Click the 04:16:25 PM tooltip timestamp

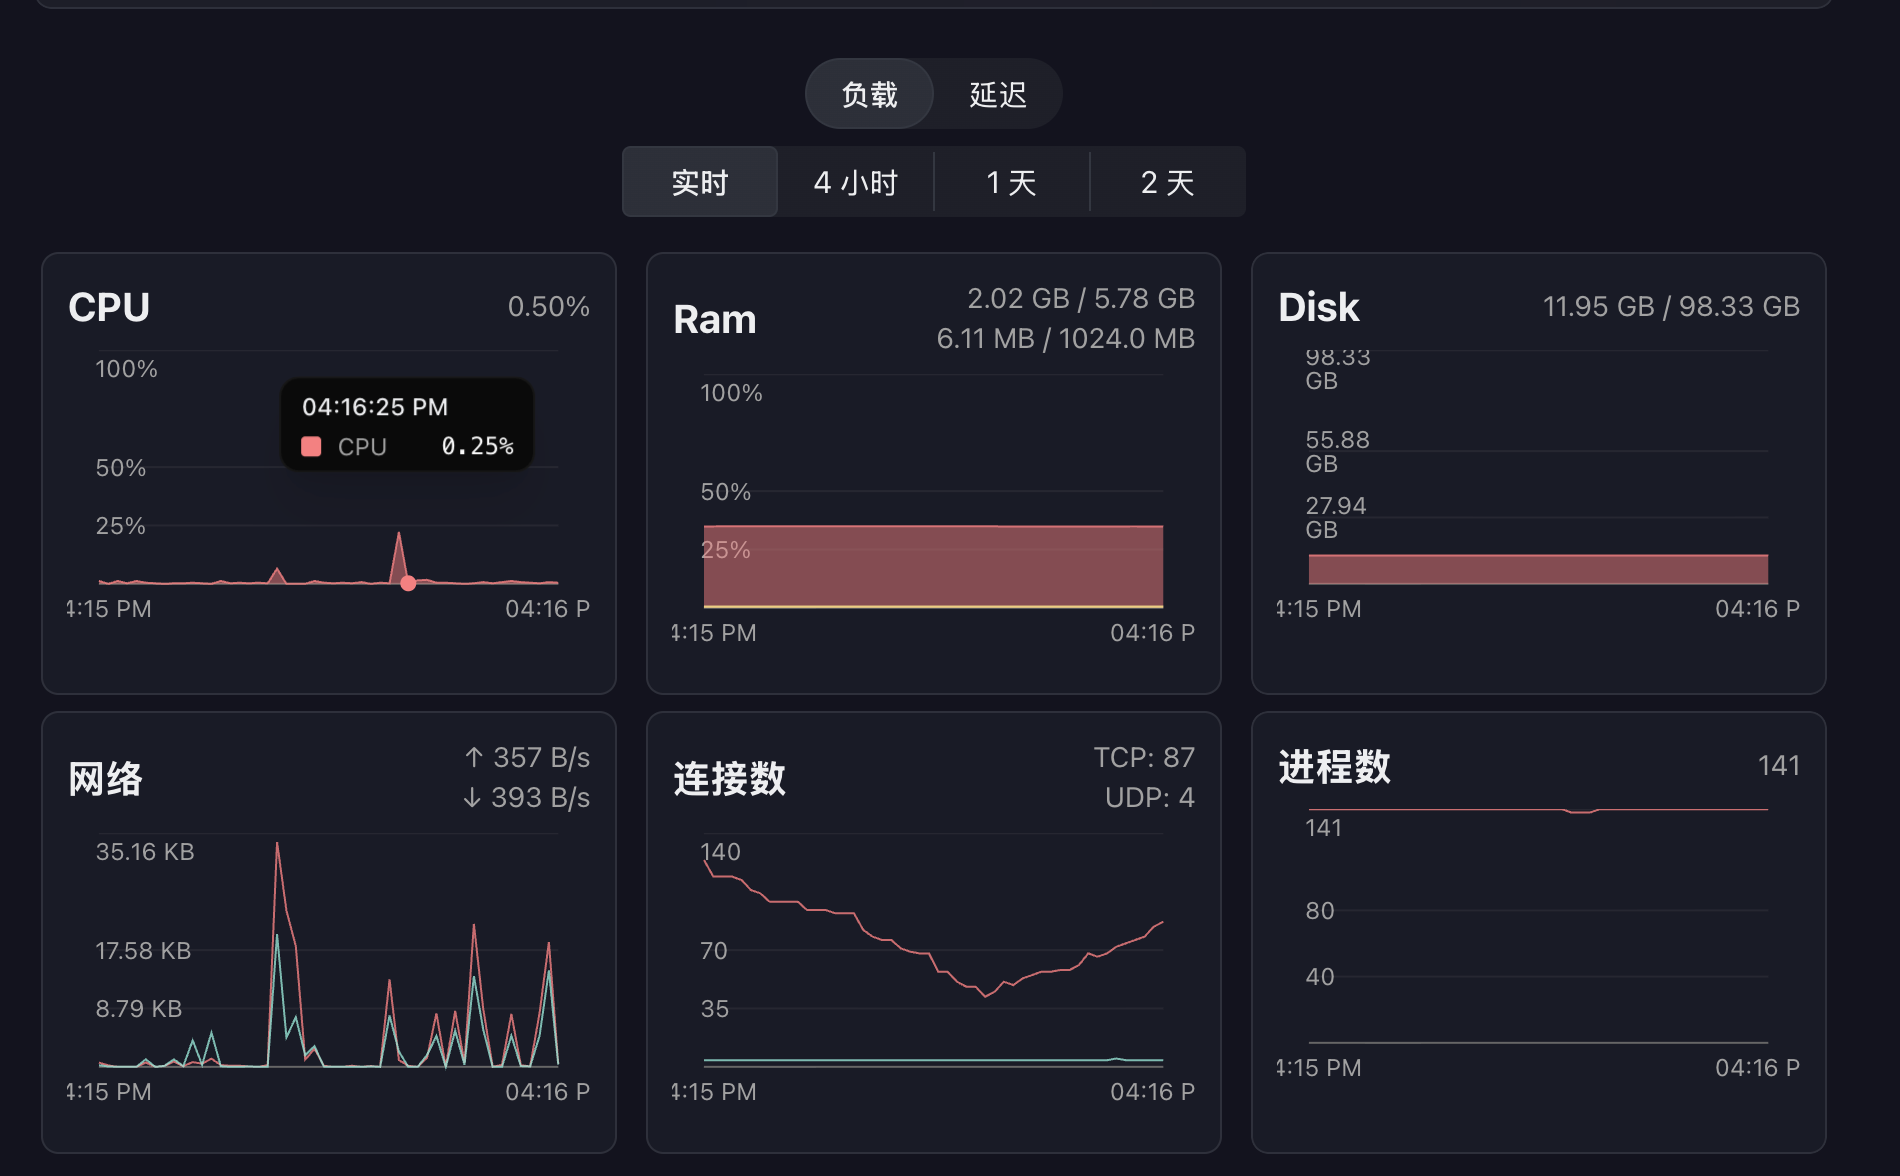tap(375, 407)
